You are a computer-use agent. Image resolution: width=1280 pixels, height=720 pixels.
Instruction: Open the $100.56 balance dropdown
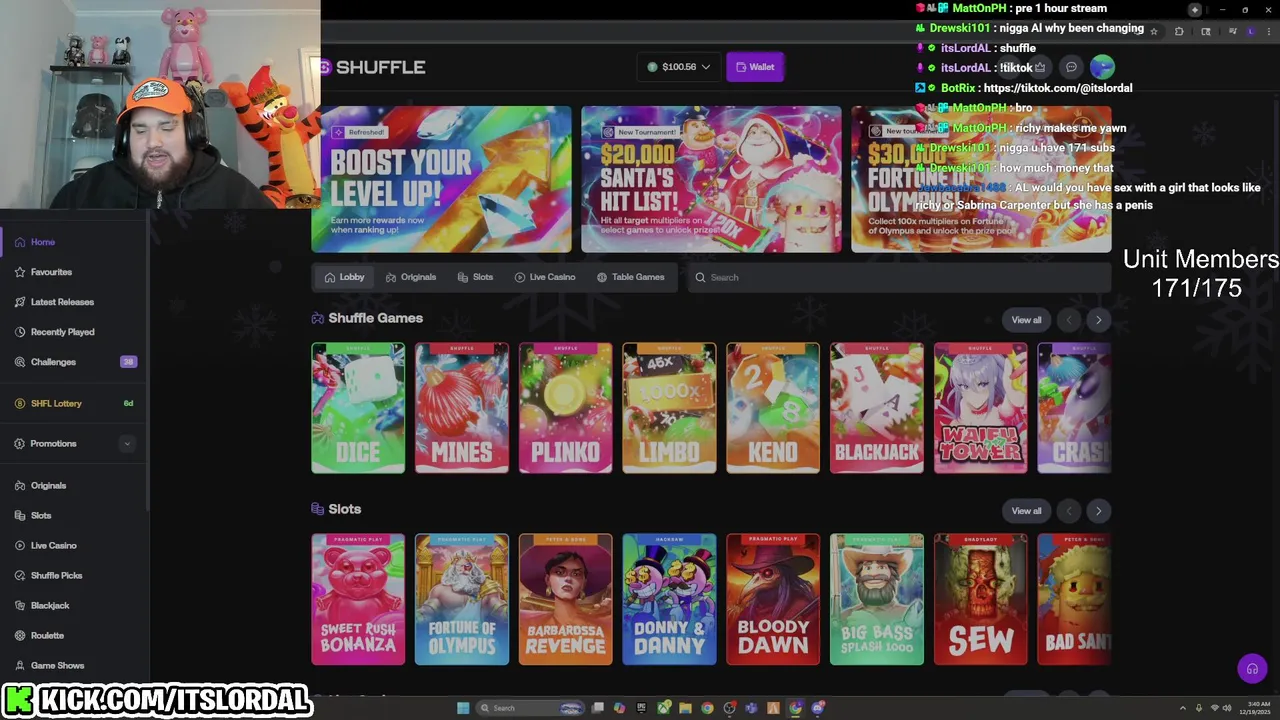click(x=678, y=67)
